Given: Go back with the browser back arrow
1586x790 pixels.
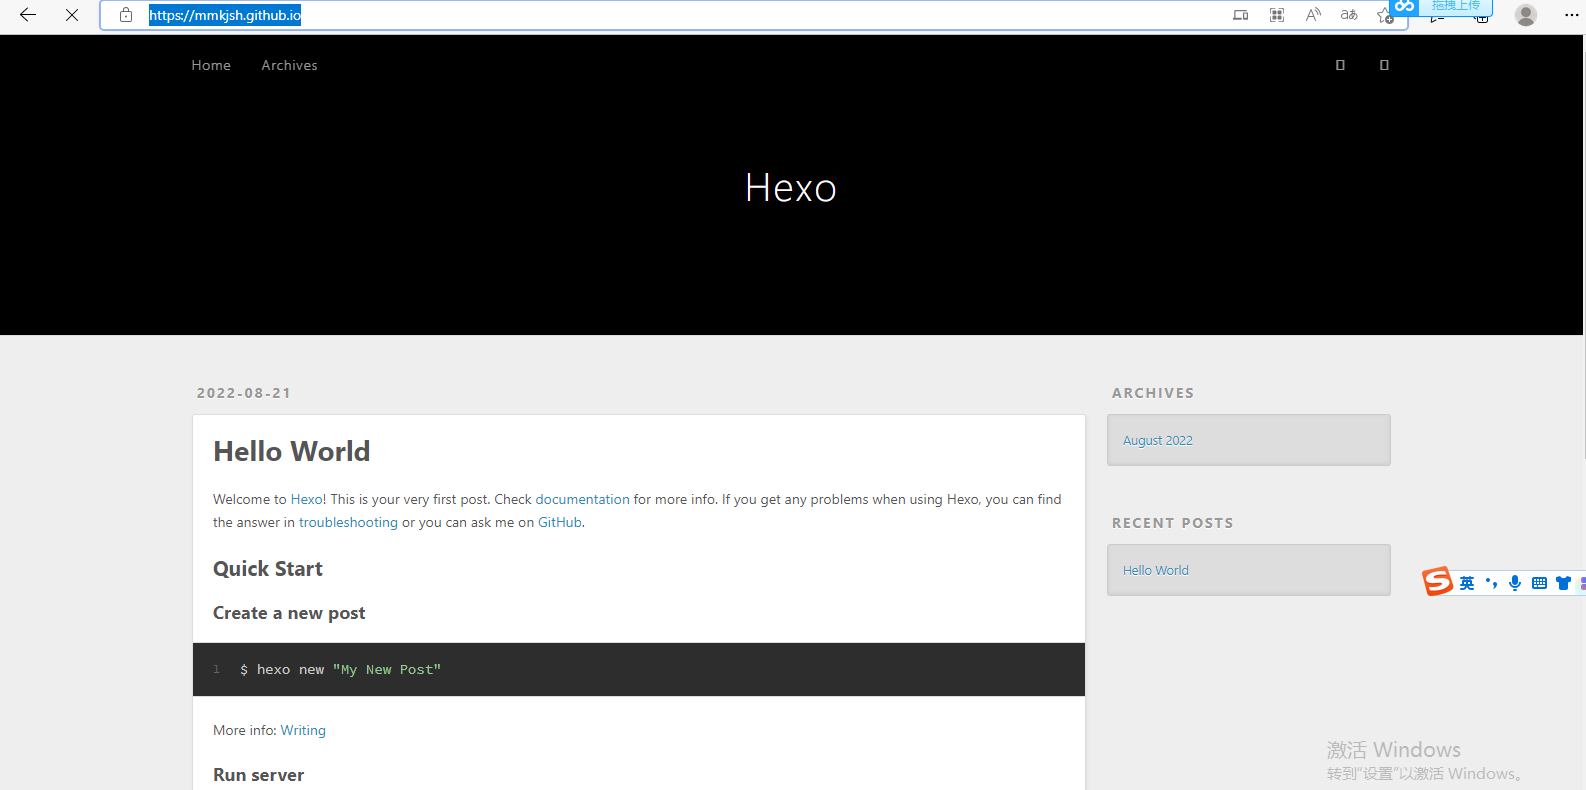Looking at the screenshot, I should click(x=28, y=15).
